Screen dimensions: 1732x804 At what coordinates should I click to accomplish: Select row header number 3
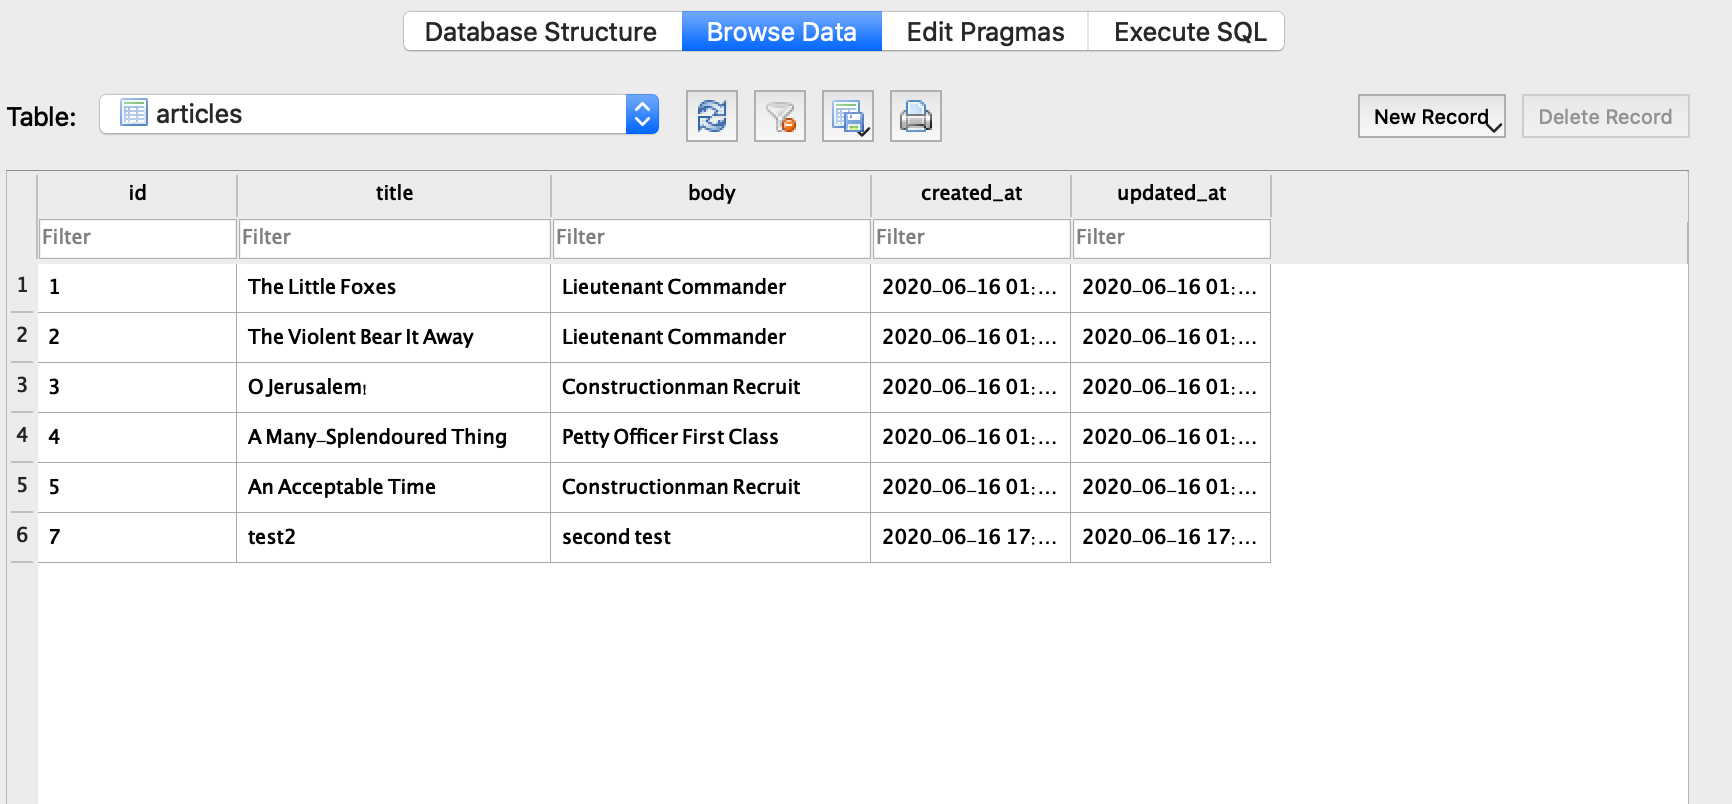pos(22,385)
